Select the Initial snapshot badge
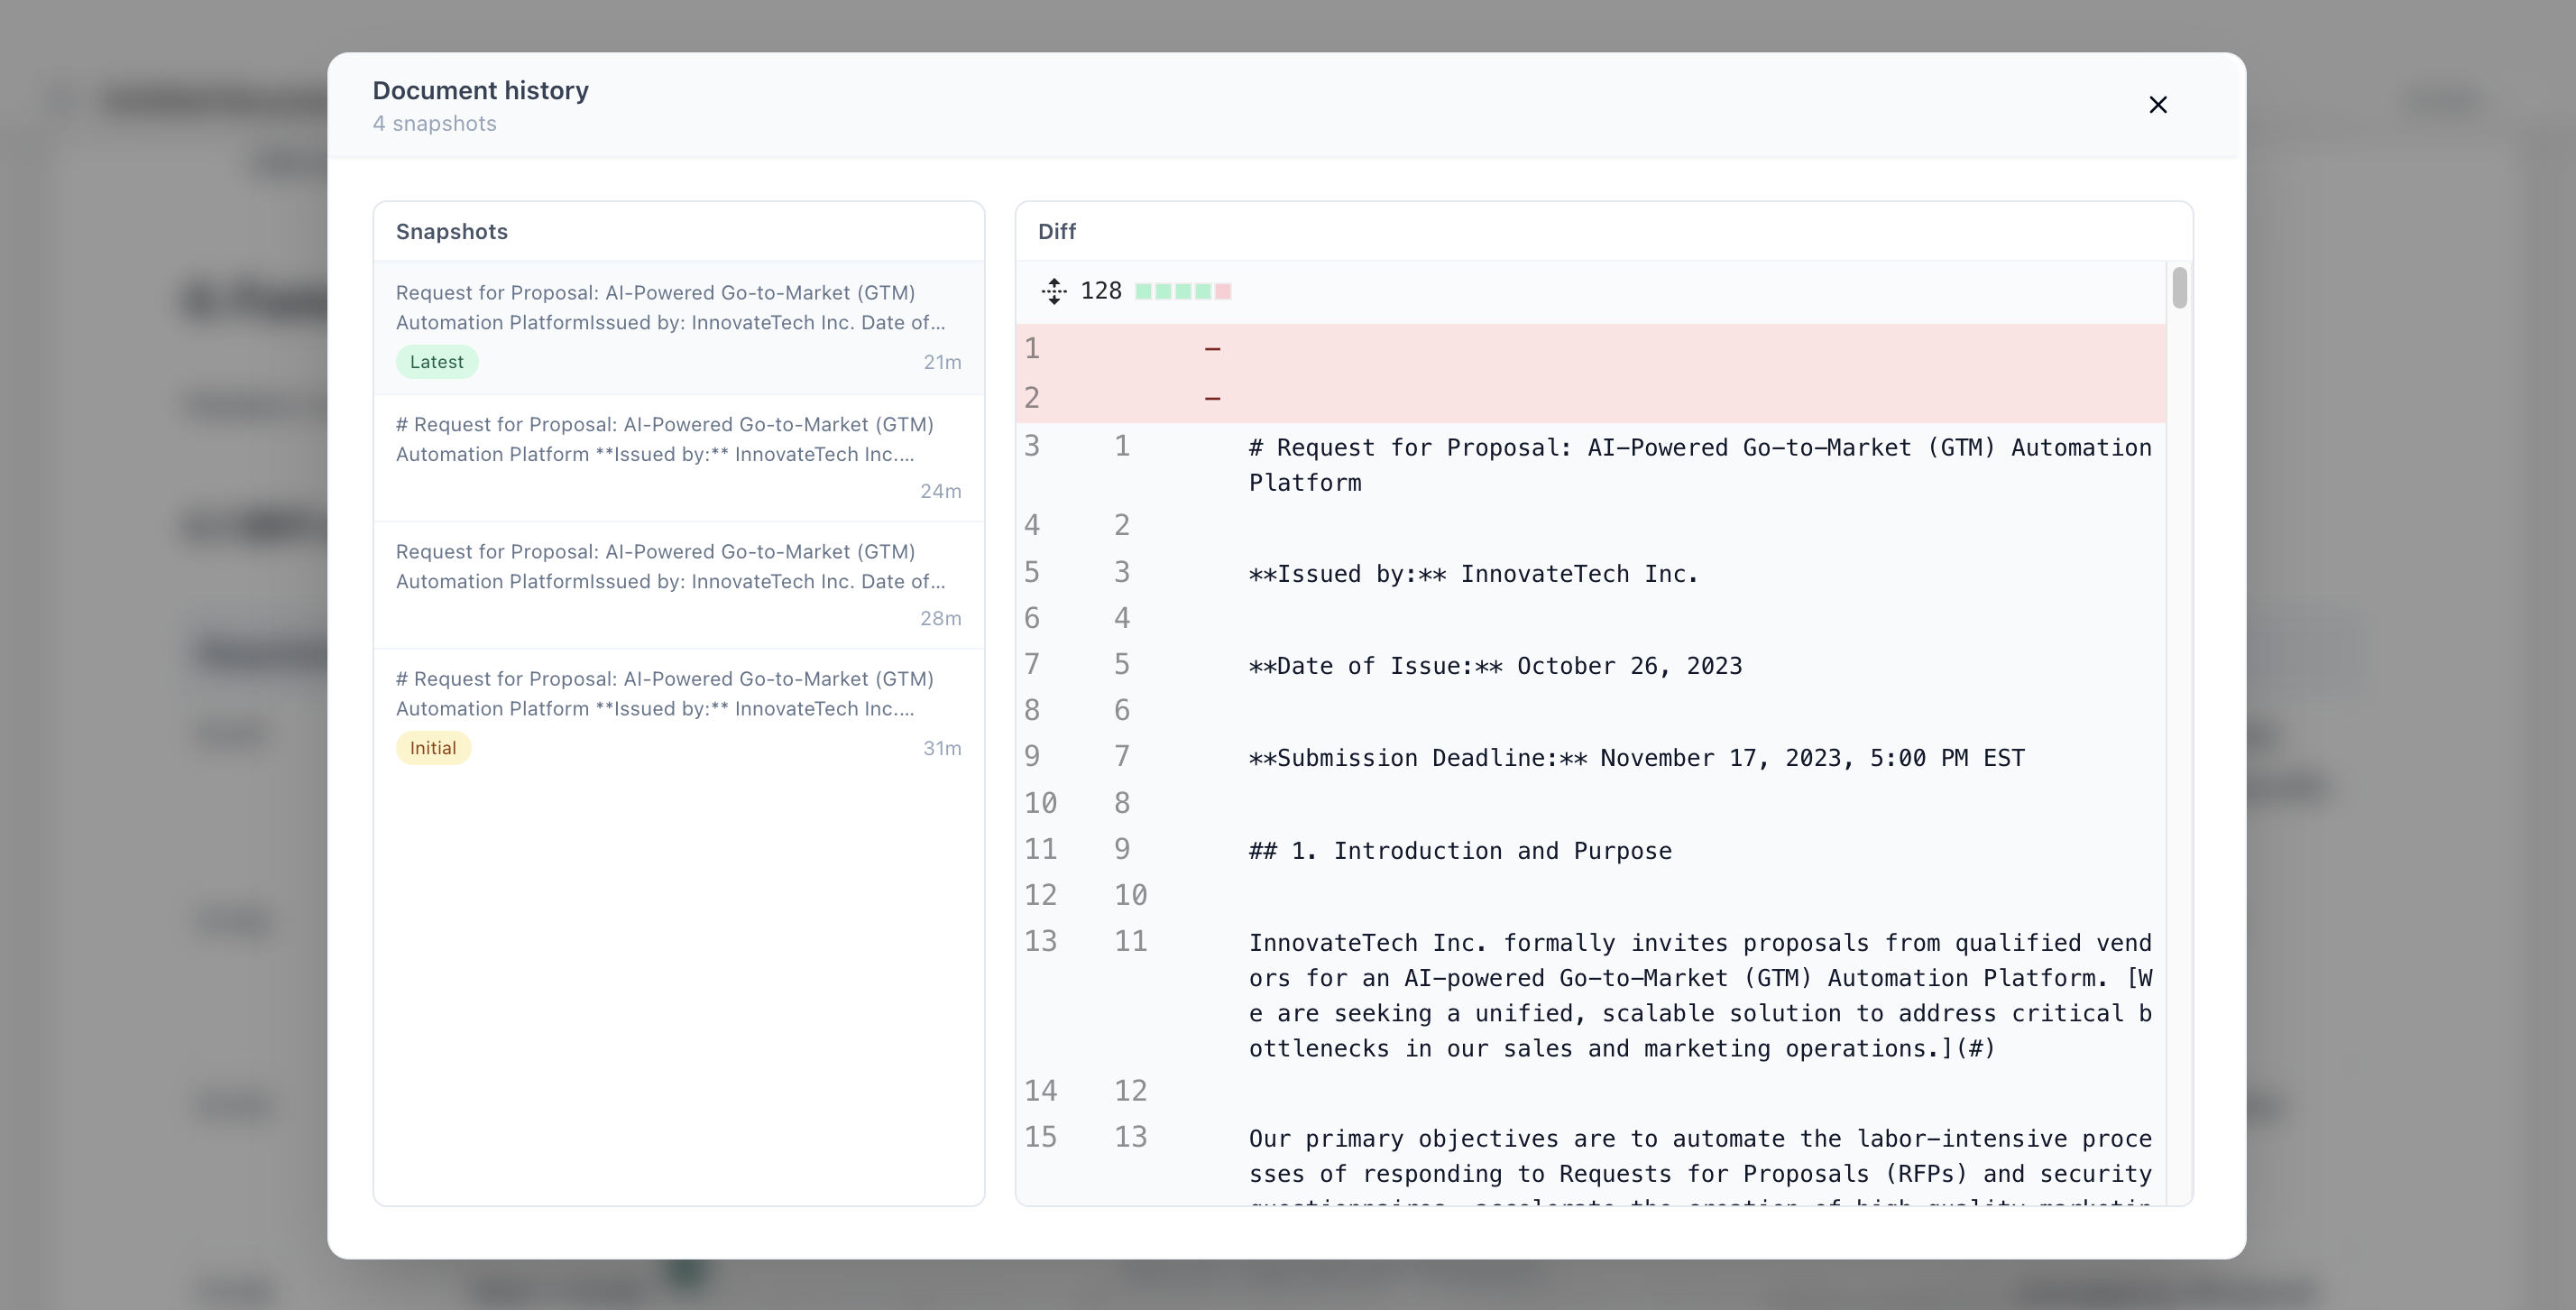 tap(432, 747)
